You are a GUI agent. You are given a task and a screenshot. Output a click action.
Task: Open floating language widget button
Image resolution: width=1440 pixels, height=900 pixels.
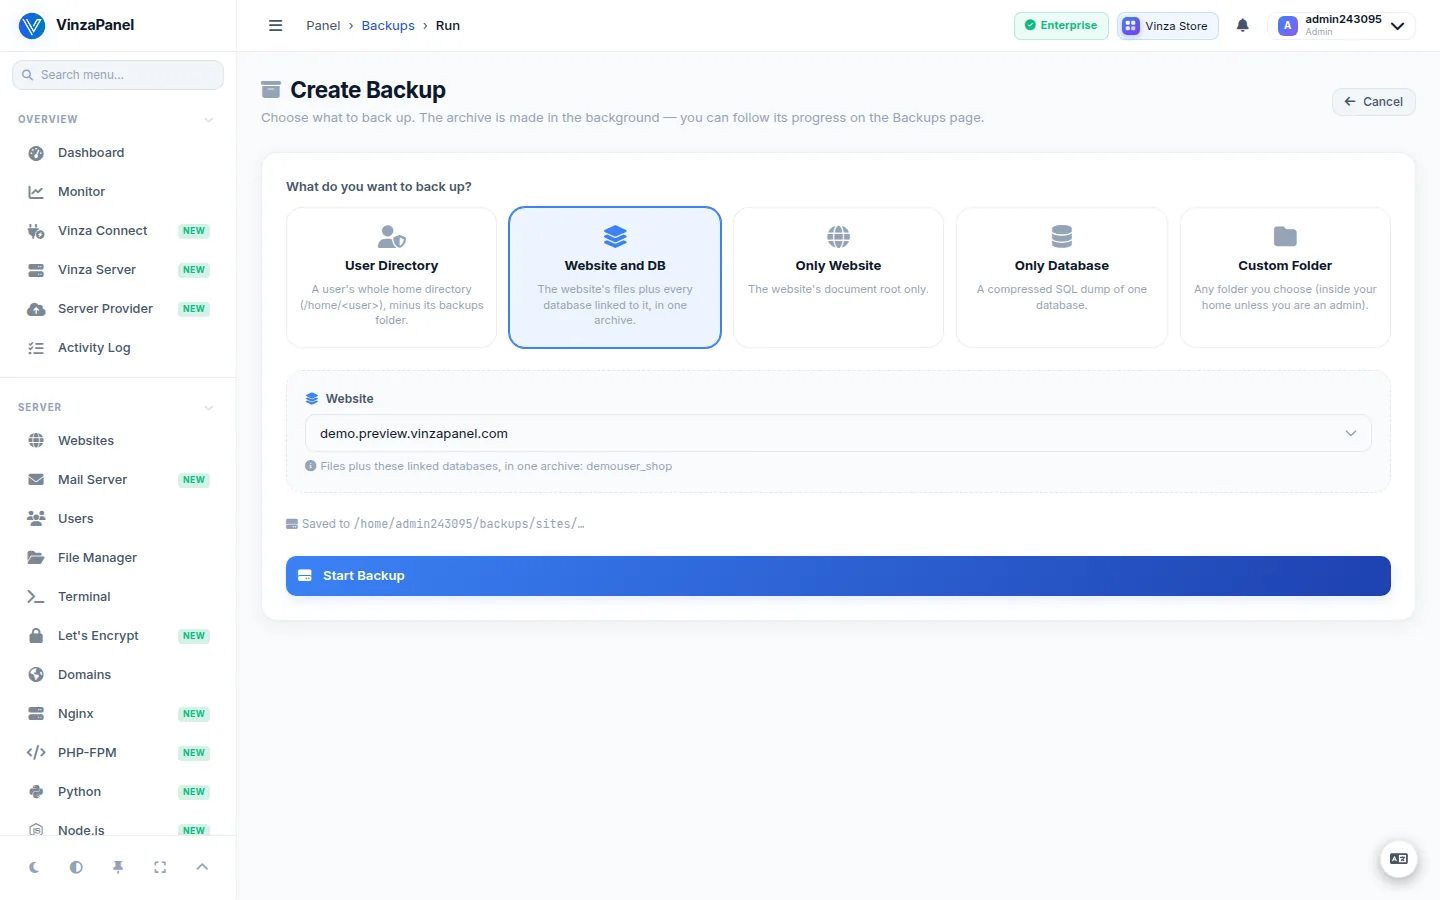point(1399,859)
